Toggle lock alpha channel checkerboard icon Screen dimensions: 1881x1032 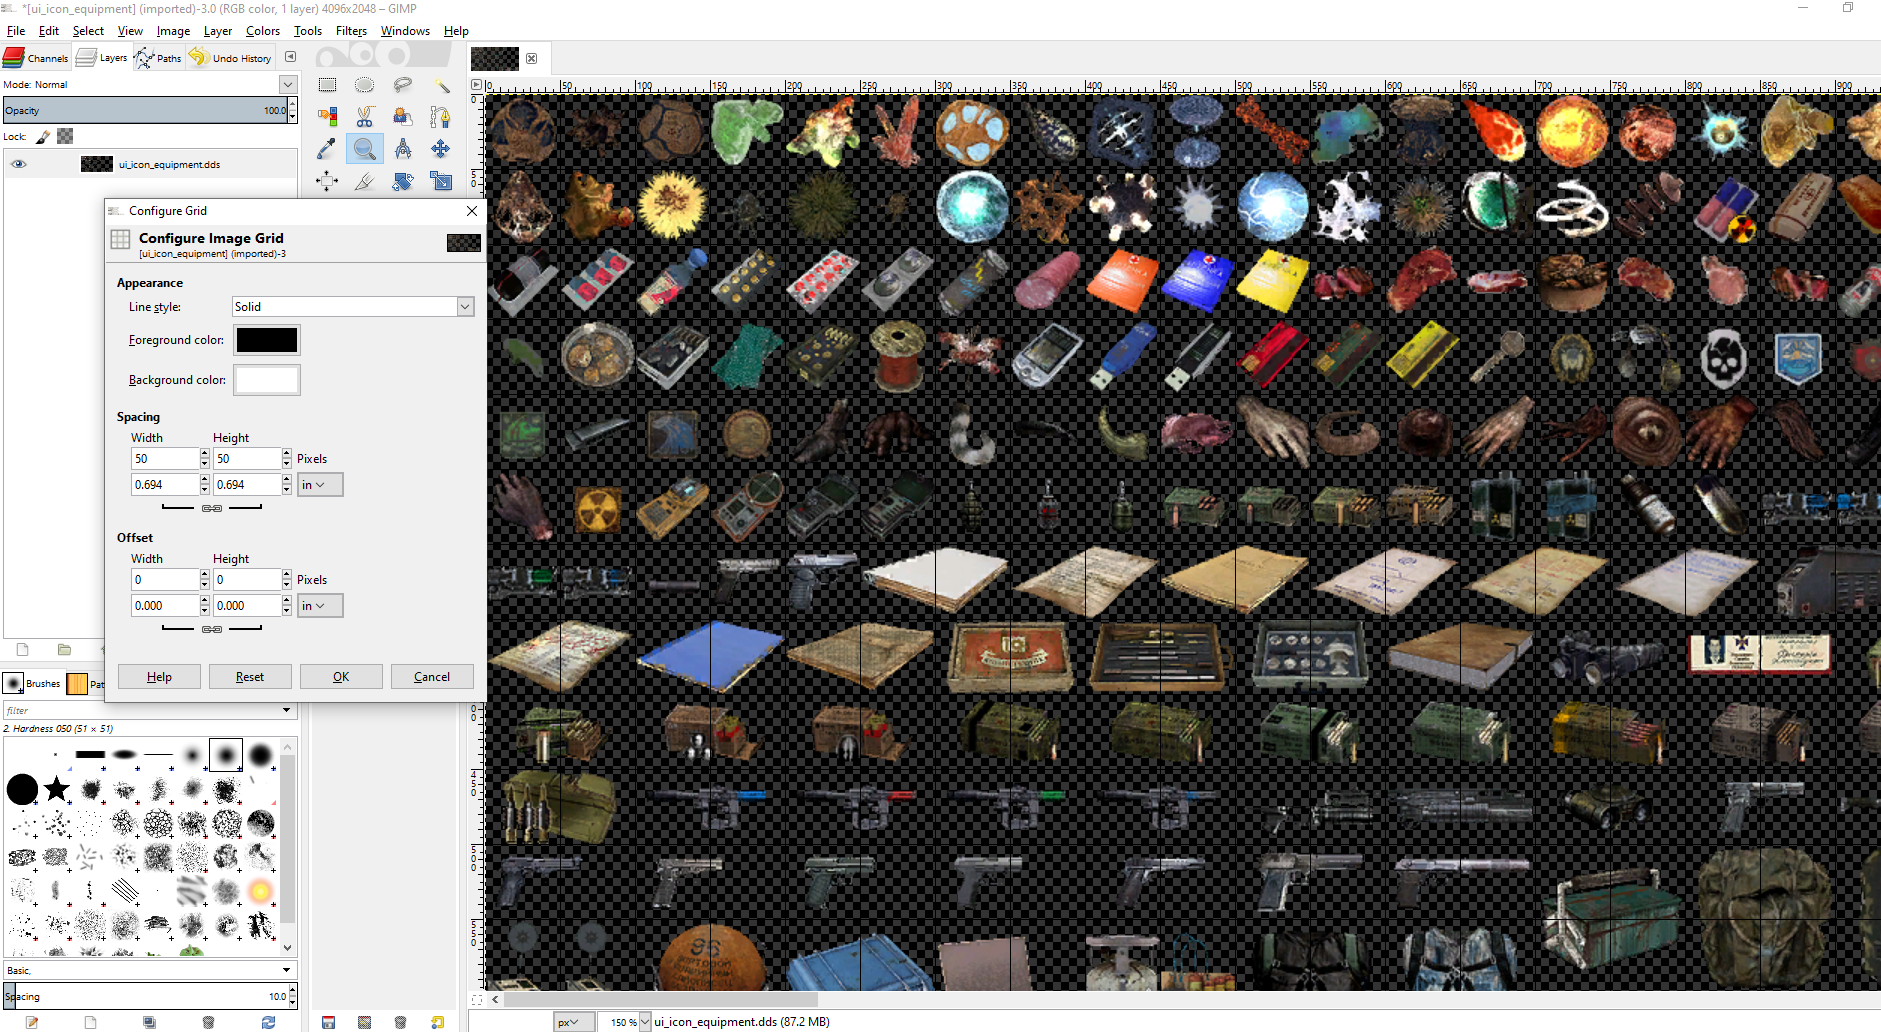pos(65,136)
